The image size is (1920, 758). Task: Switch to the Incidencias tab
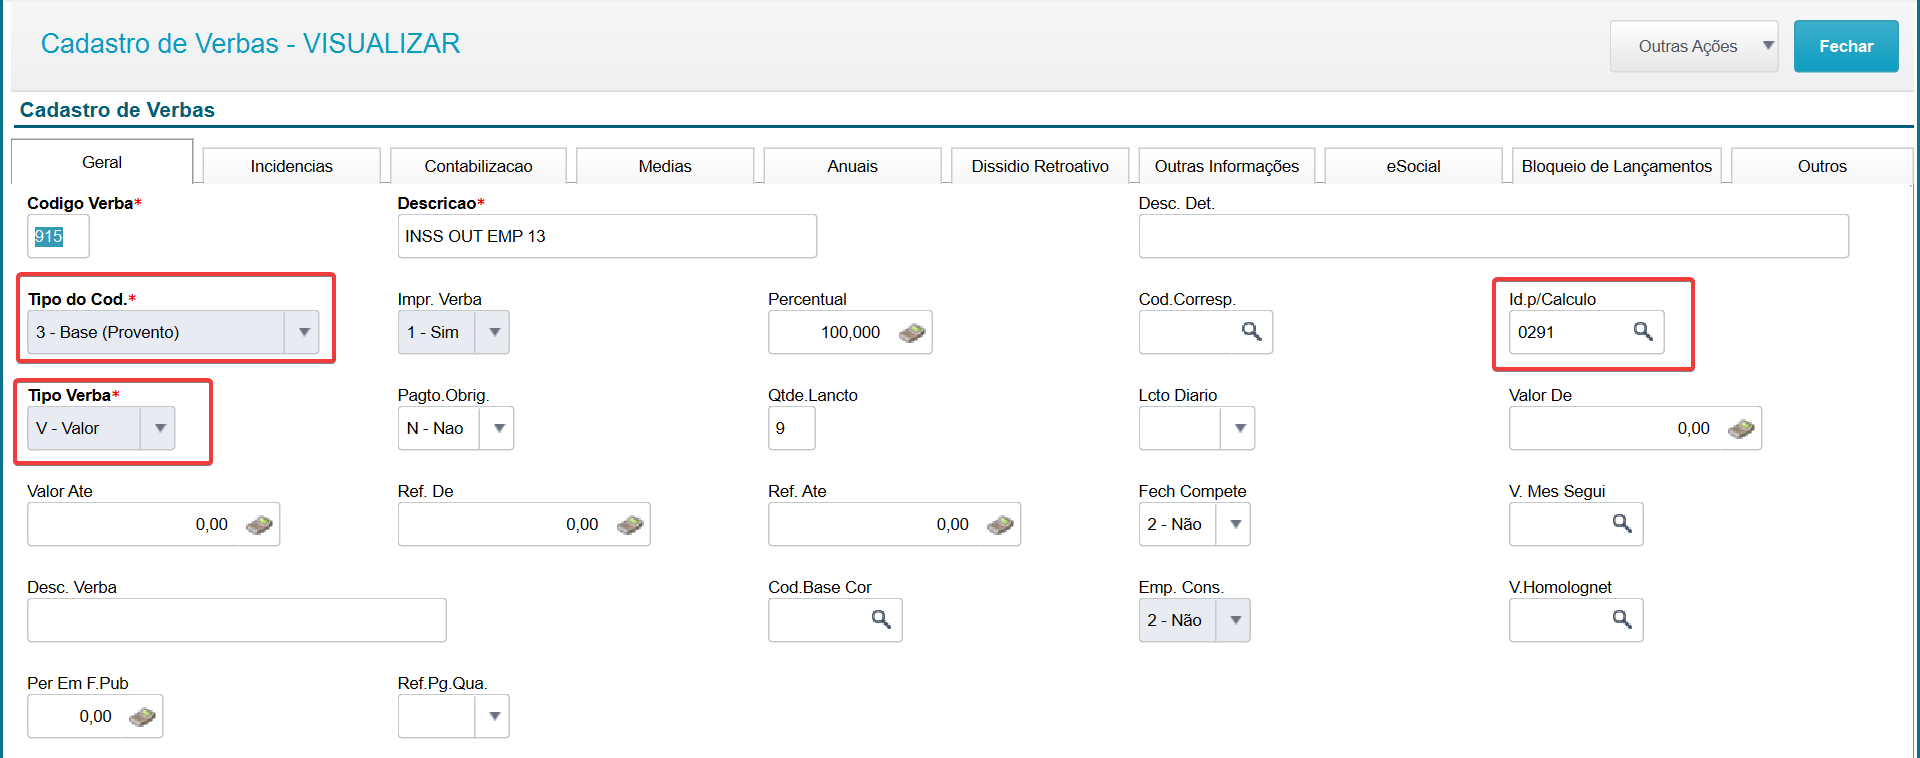coord(292,166)
